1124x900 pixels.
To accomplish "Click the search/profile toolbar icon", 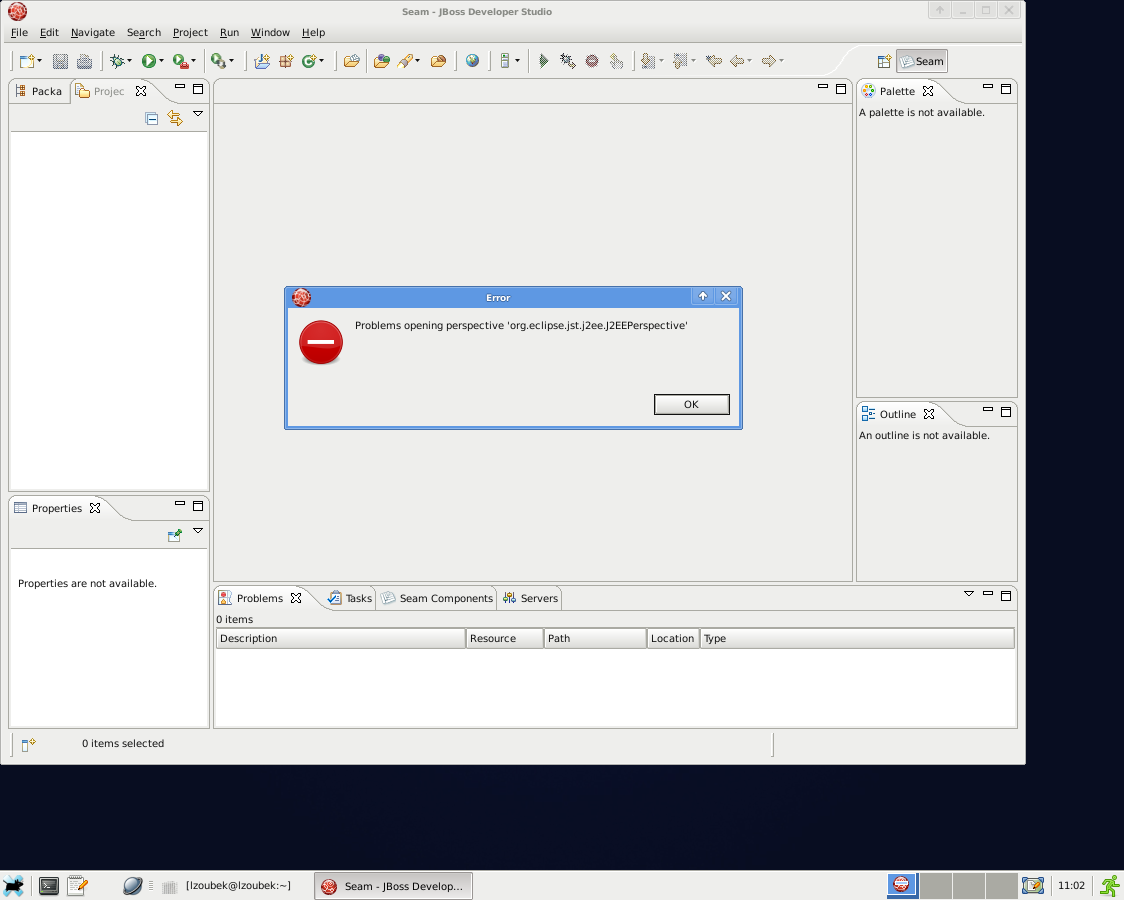I will tap(218, 62).
